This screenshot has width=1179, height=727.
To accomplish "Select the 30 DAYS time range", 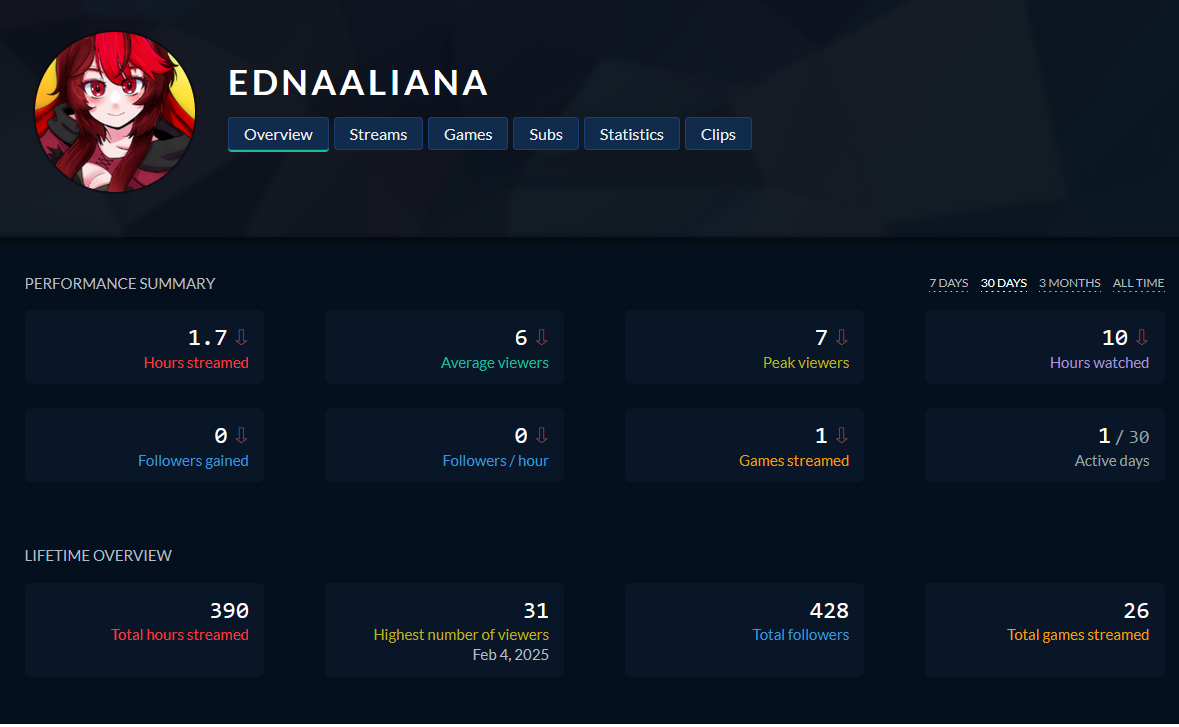I will 1004,283.
